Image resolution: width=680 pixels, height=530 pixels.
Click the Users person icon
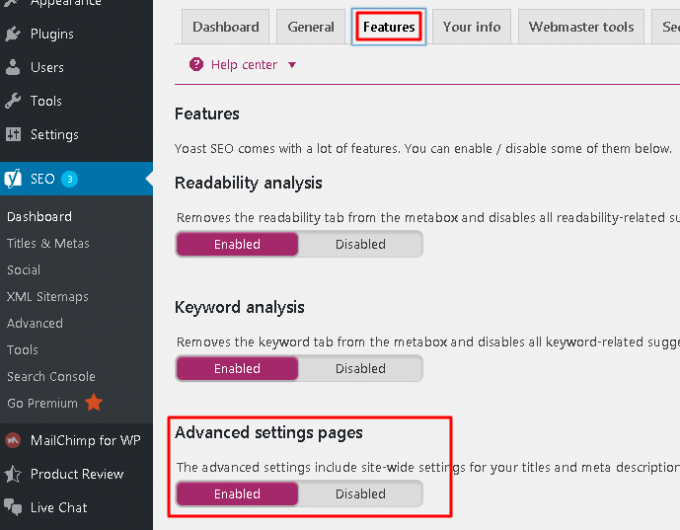pyautogui.click(x=13, y=67)
